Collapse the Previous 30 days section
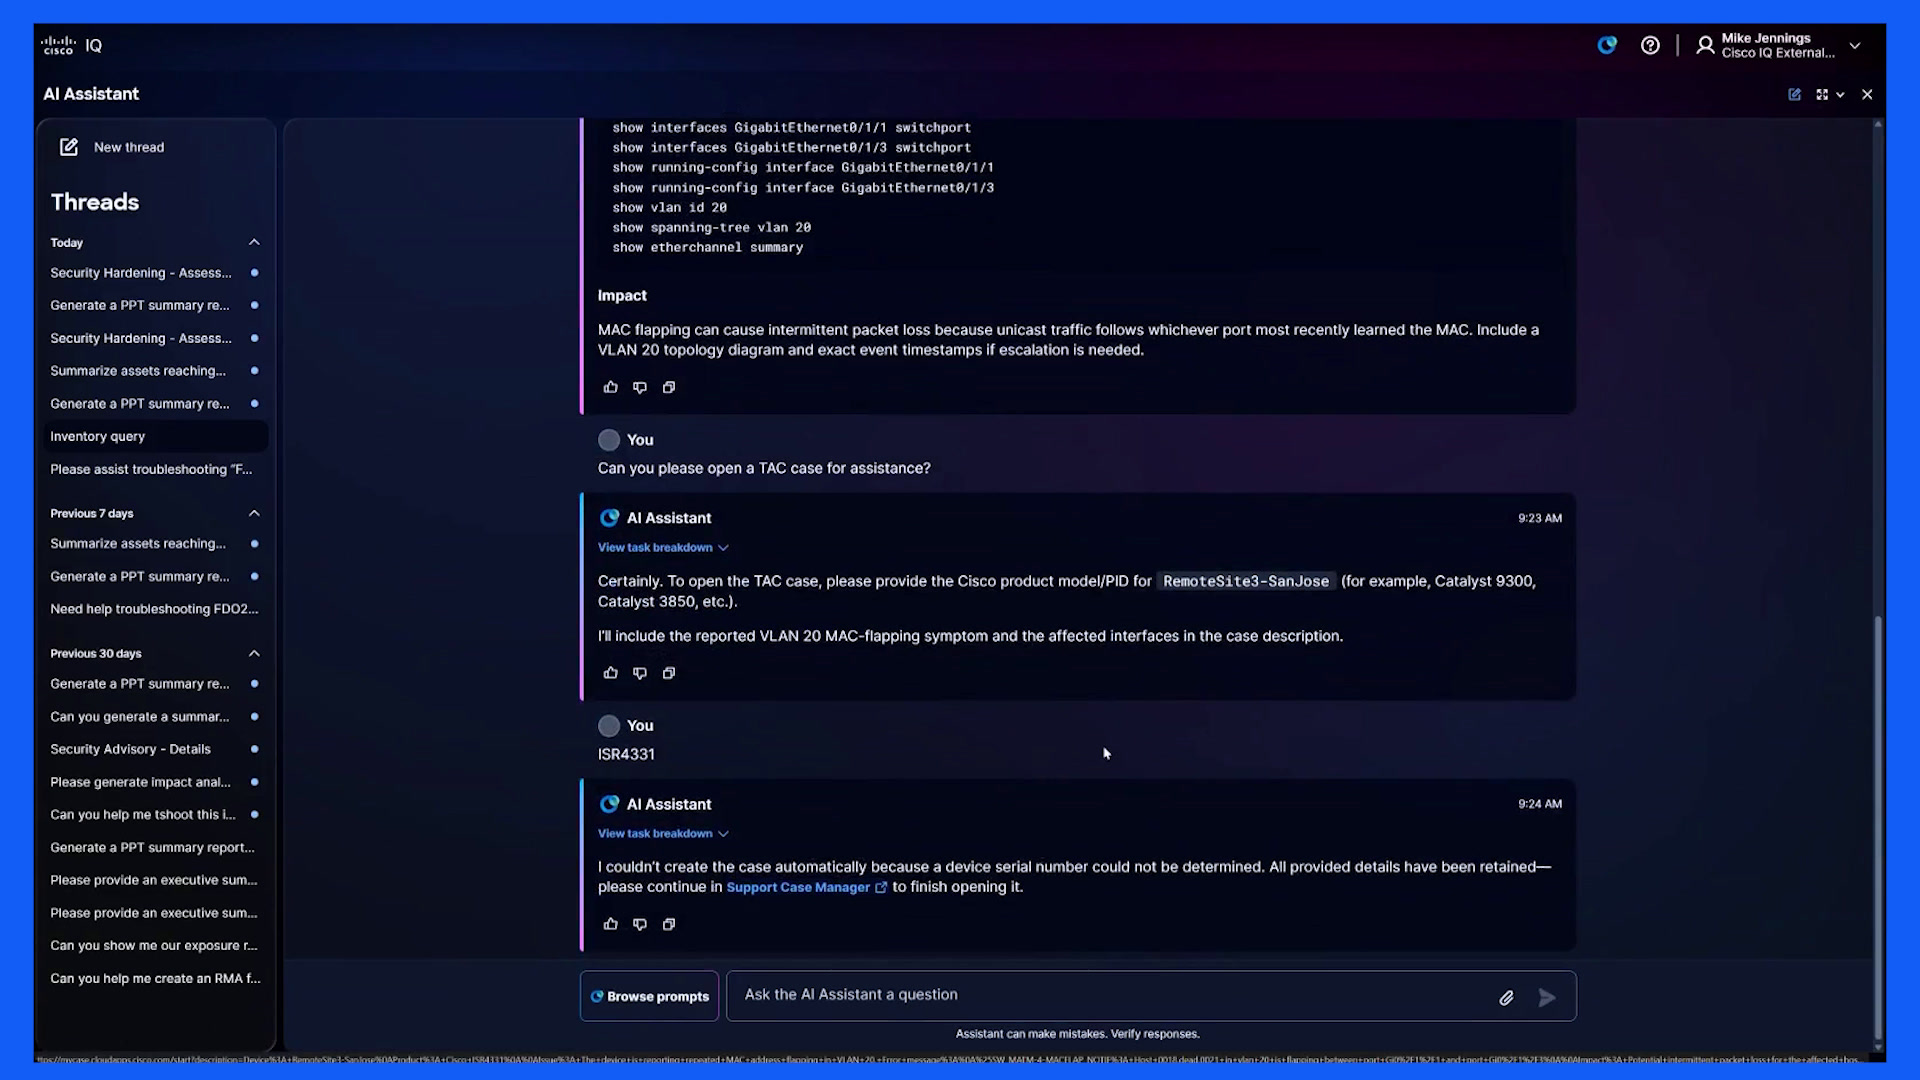Screen dimensions: 1920x1080 [254, 653]
